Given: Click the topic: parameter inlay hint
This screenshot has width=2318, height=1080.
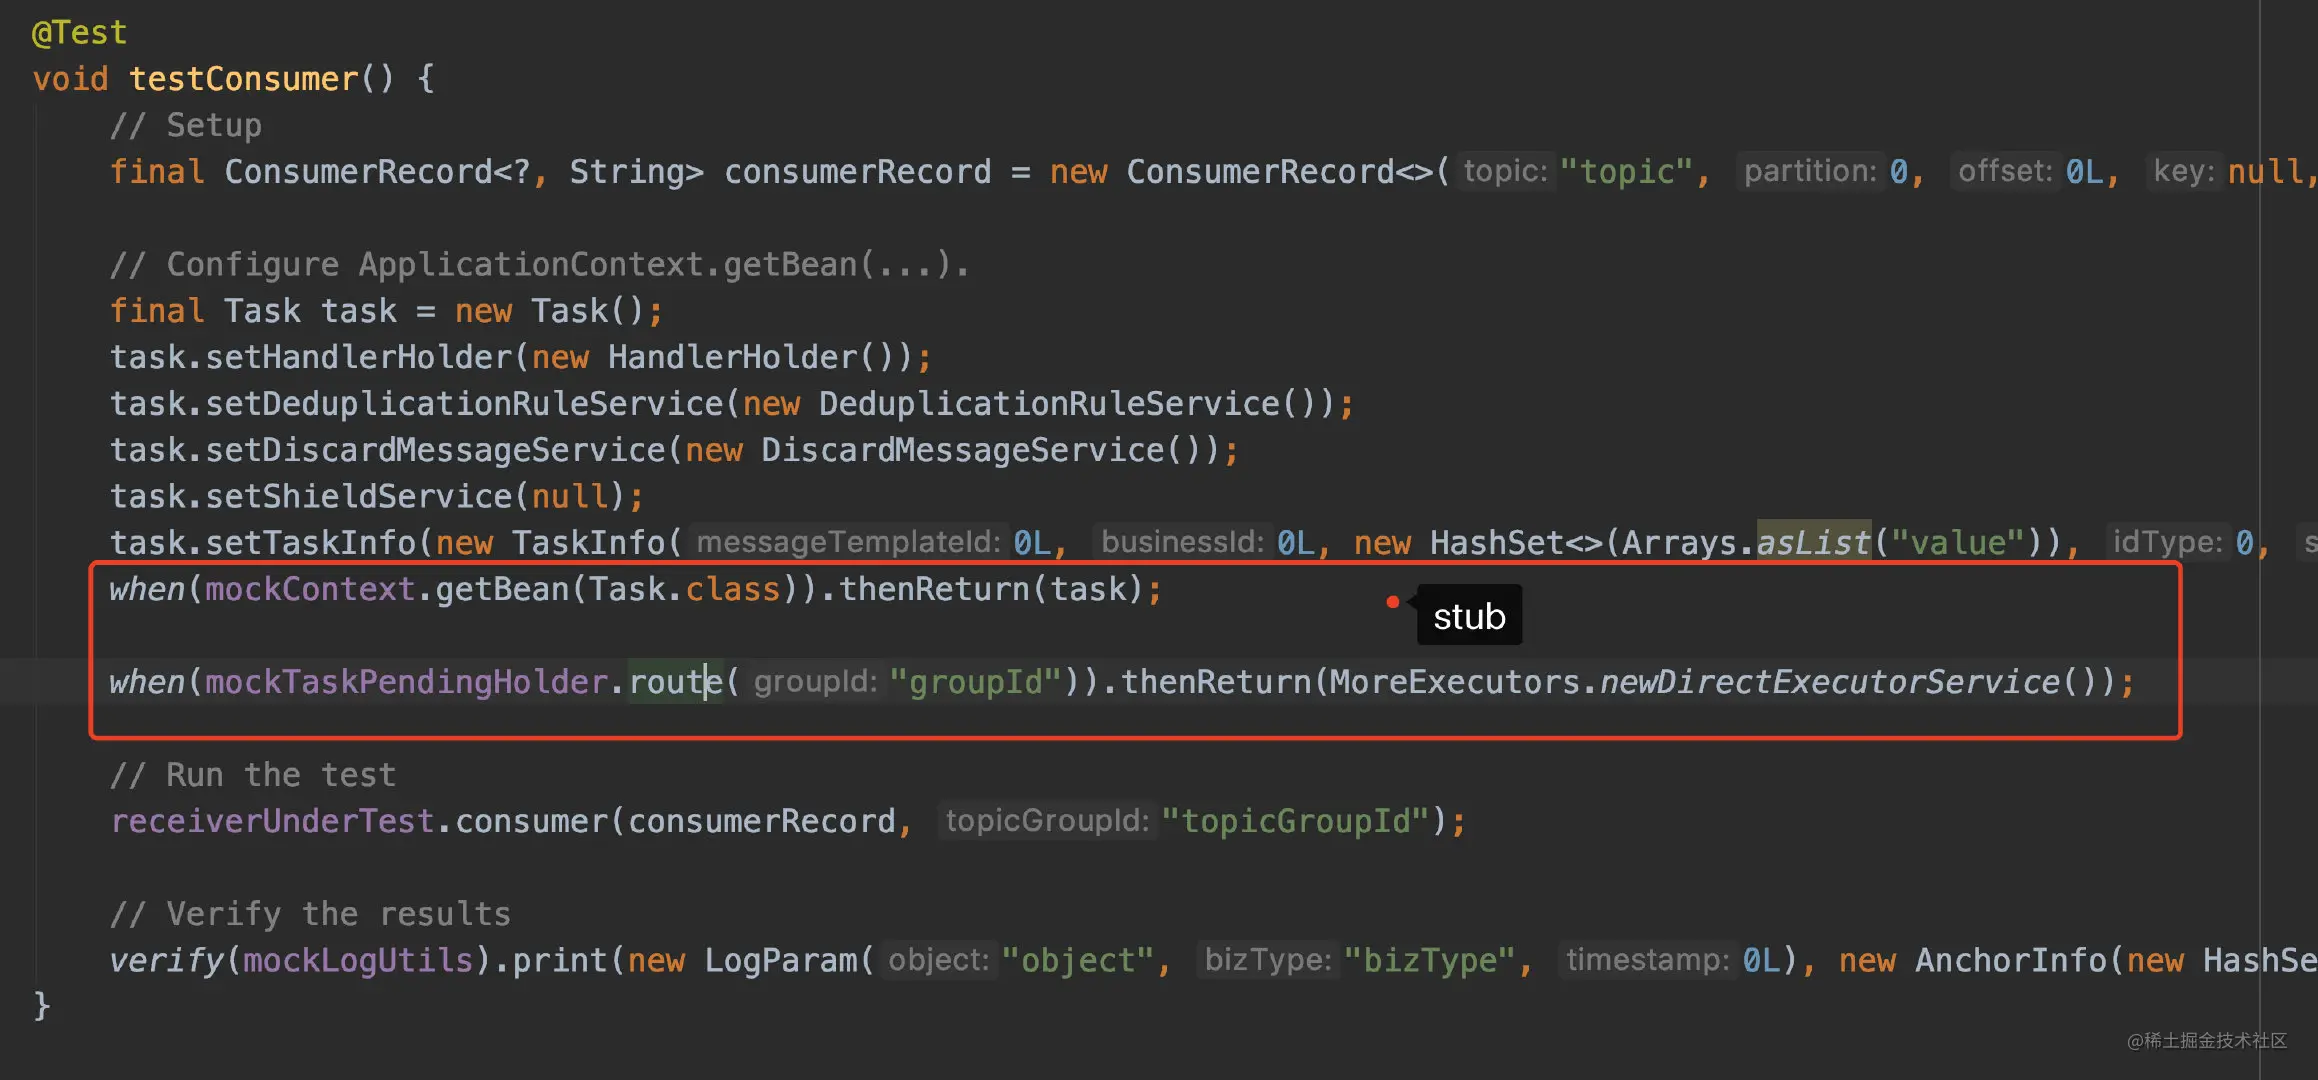Looking at the screenshot, I should [1505, 171].
